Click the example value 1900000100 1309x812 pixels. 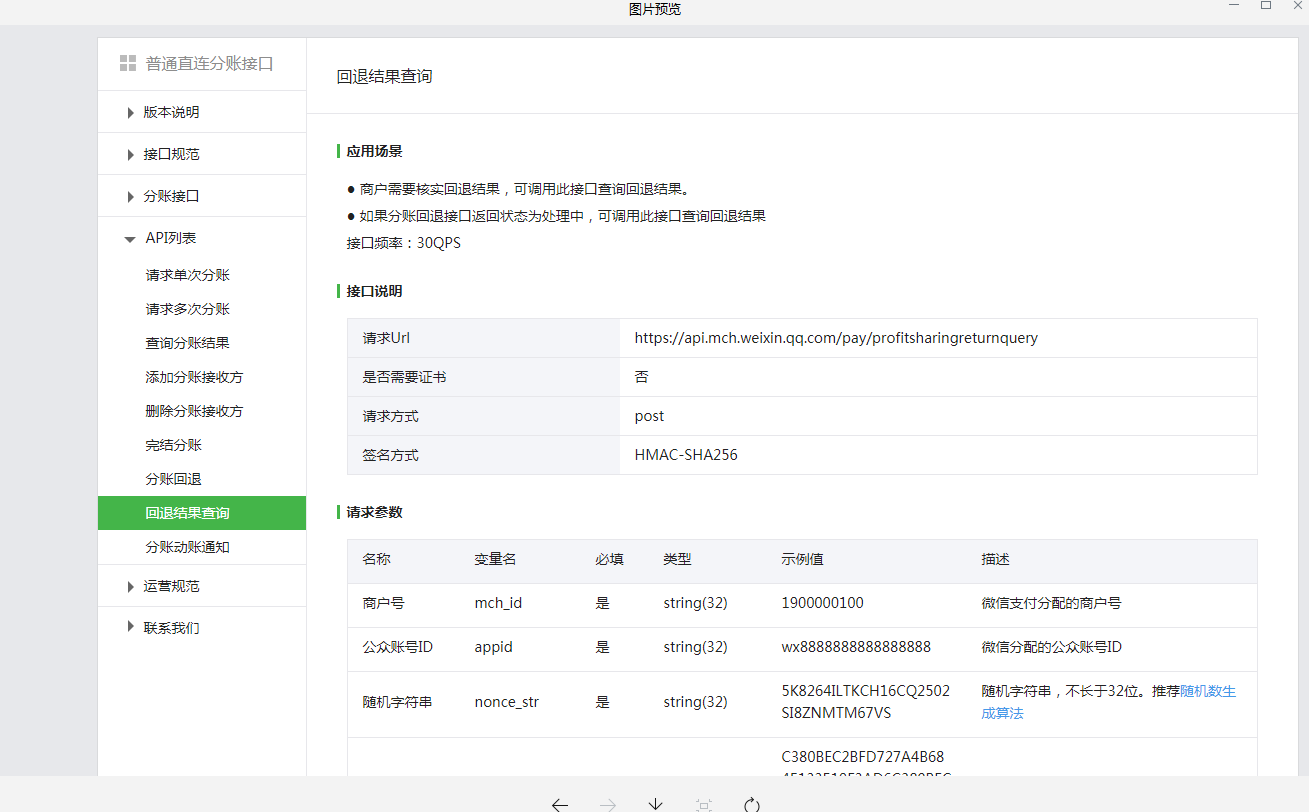(x=822, y=604)
